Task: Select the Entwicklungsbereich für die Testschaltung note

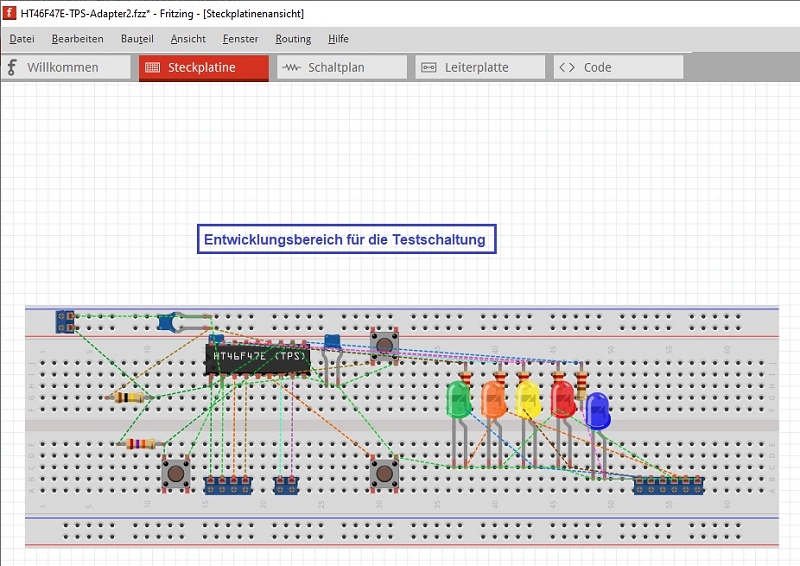Action: 346,239
